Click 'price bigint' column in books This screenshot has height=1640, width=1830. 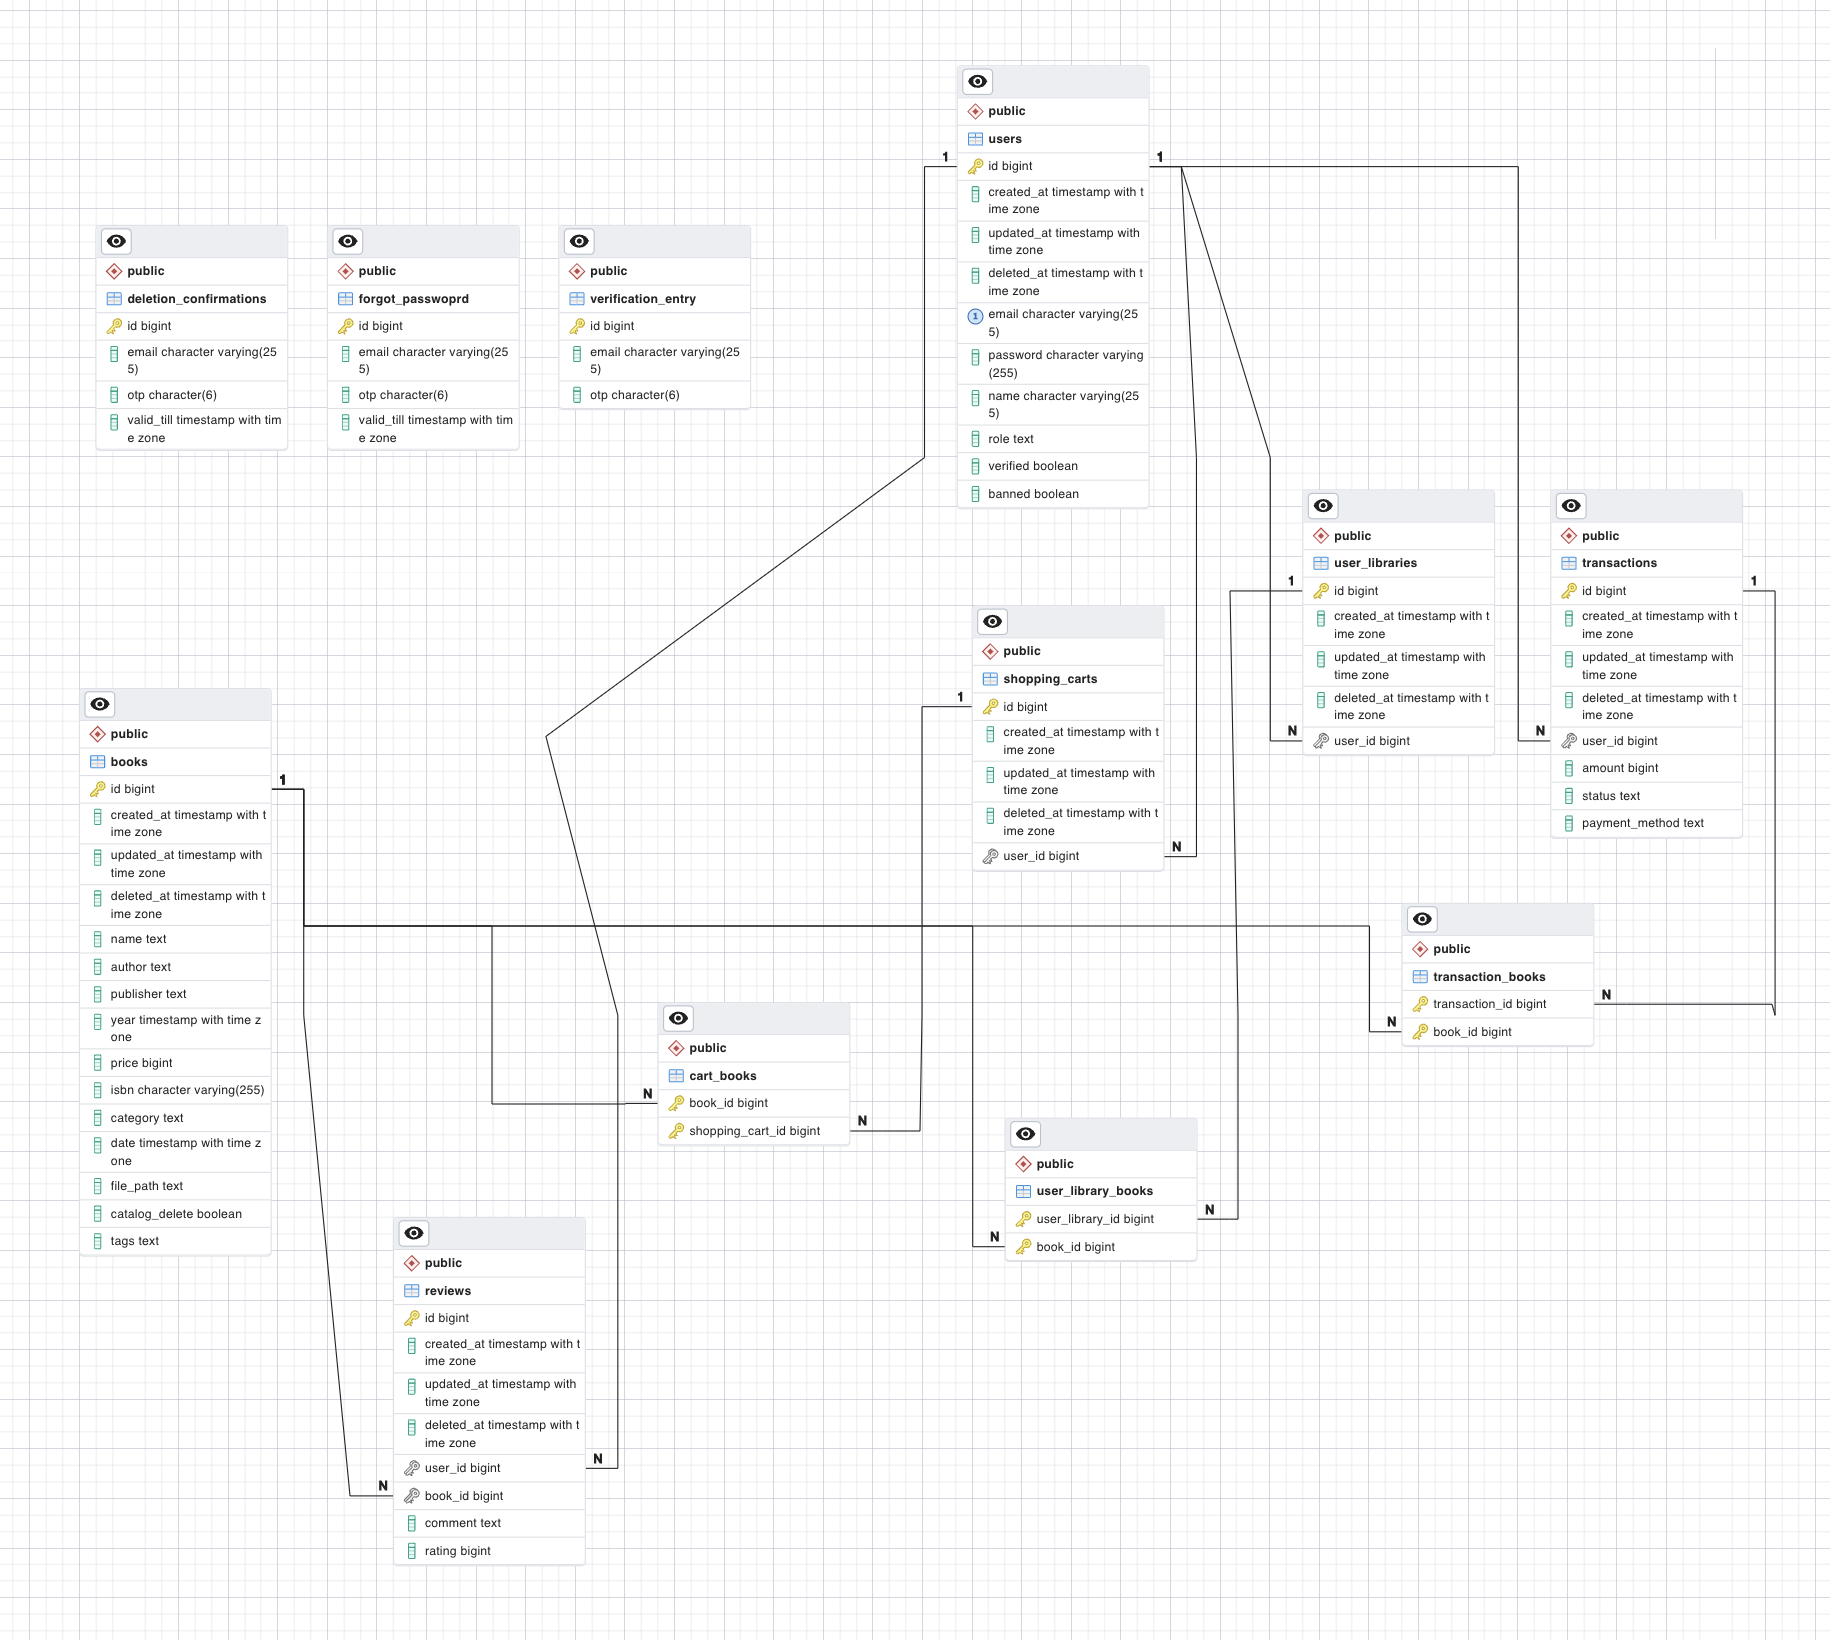click(176, 1064)
